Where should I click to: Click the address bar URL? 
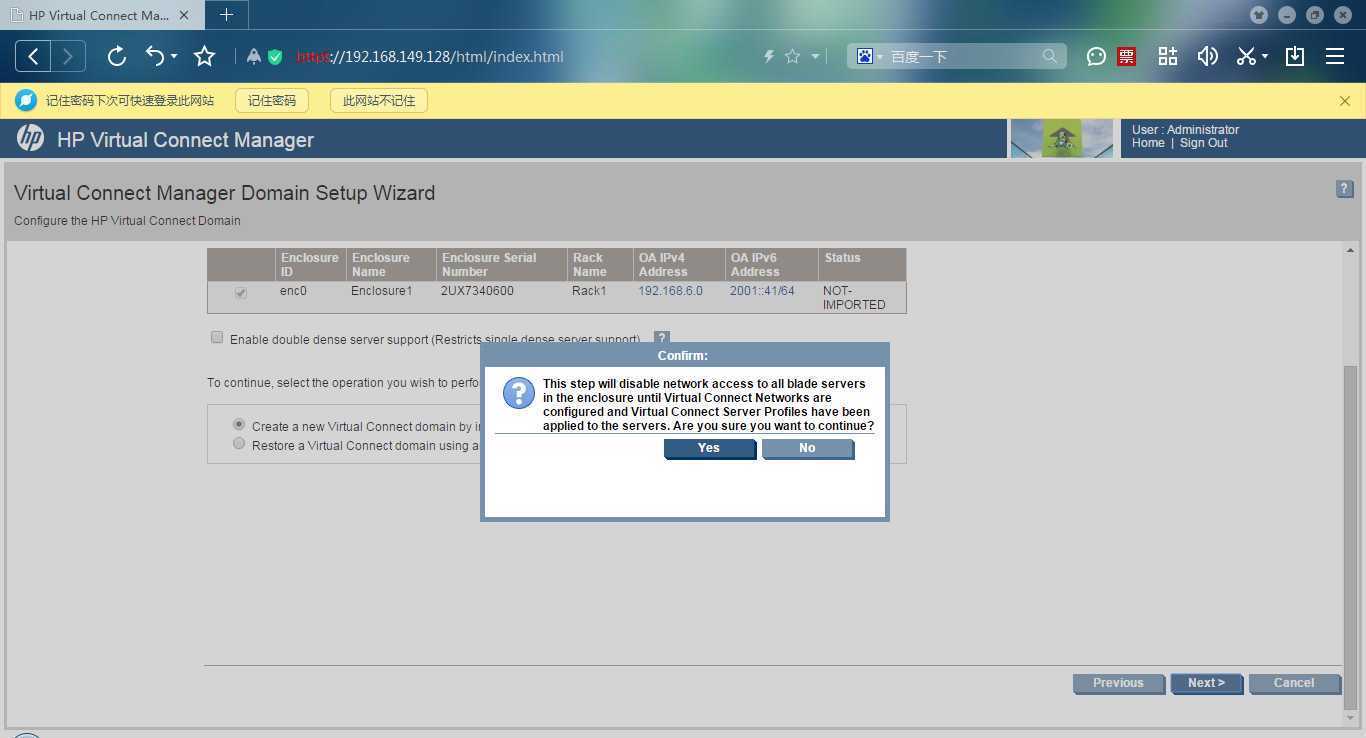coord(430,57)
